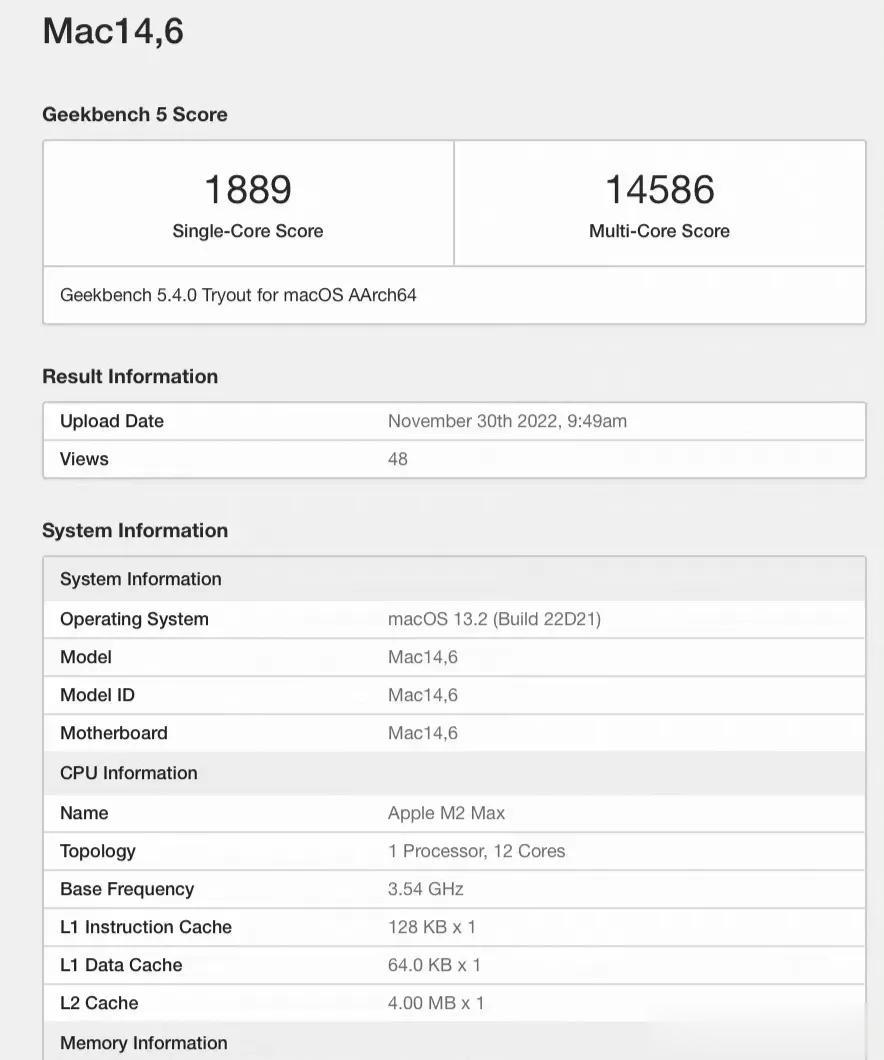The height and width of the screenshot is (1060, 884).
Task: Select the Memory Information section header
Action: click(x=143, y=1043)
